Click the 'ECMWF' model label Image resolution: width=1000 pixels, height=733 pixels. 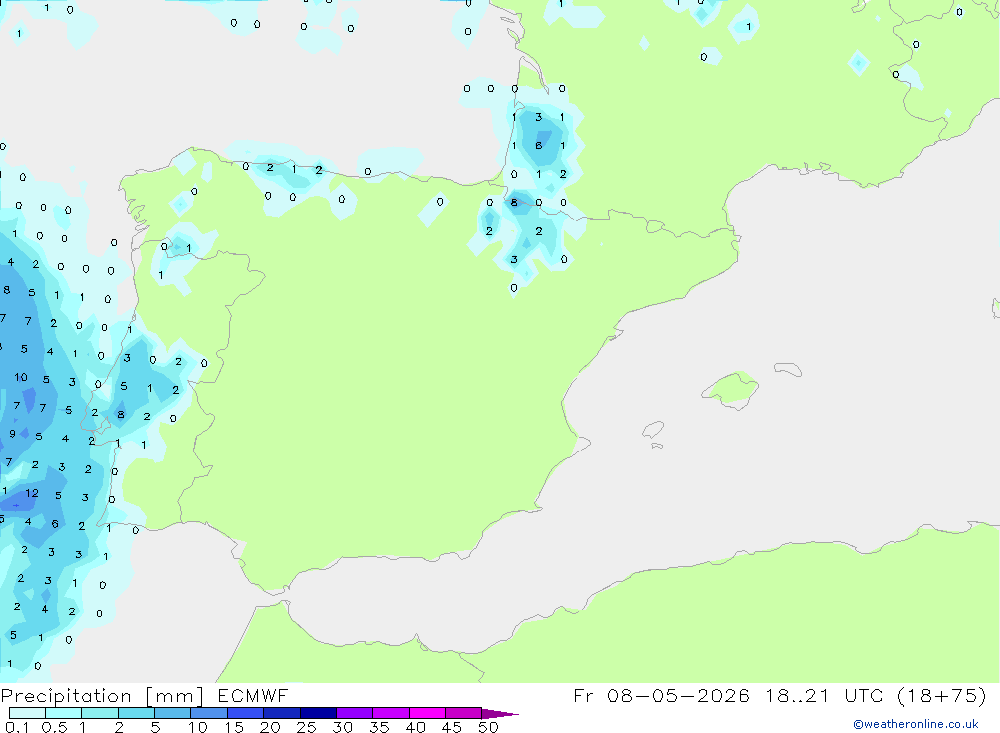click(253, 695)
